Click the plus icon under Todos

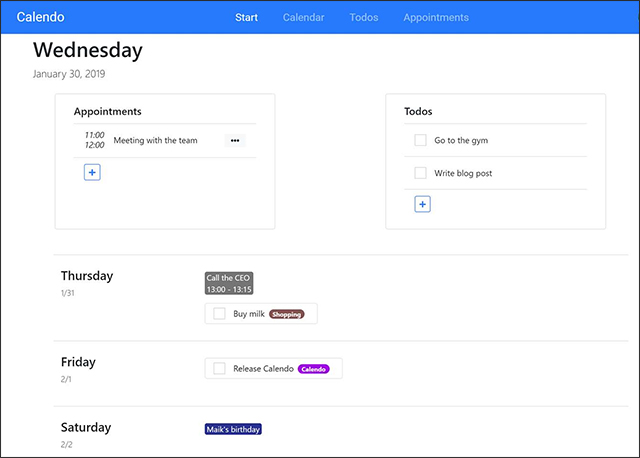422,204
